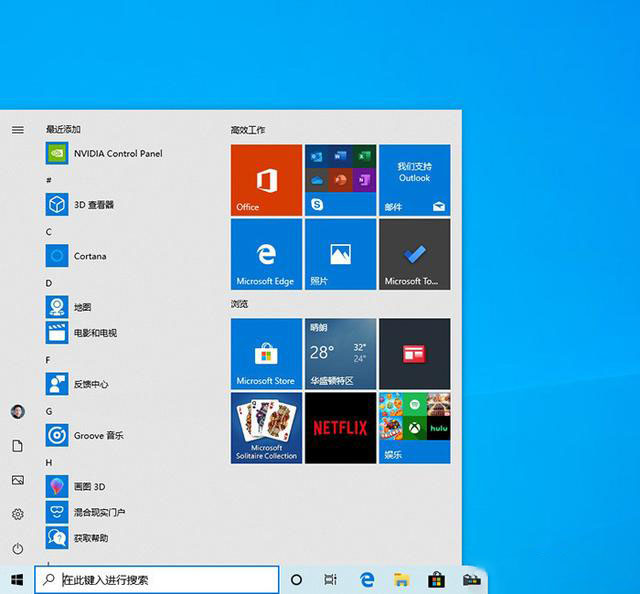Open Word icon in Office apps tile
640x594 pixels.
pyautogui.click(x=340, y=156)
